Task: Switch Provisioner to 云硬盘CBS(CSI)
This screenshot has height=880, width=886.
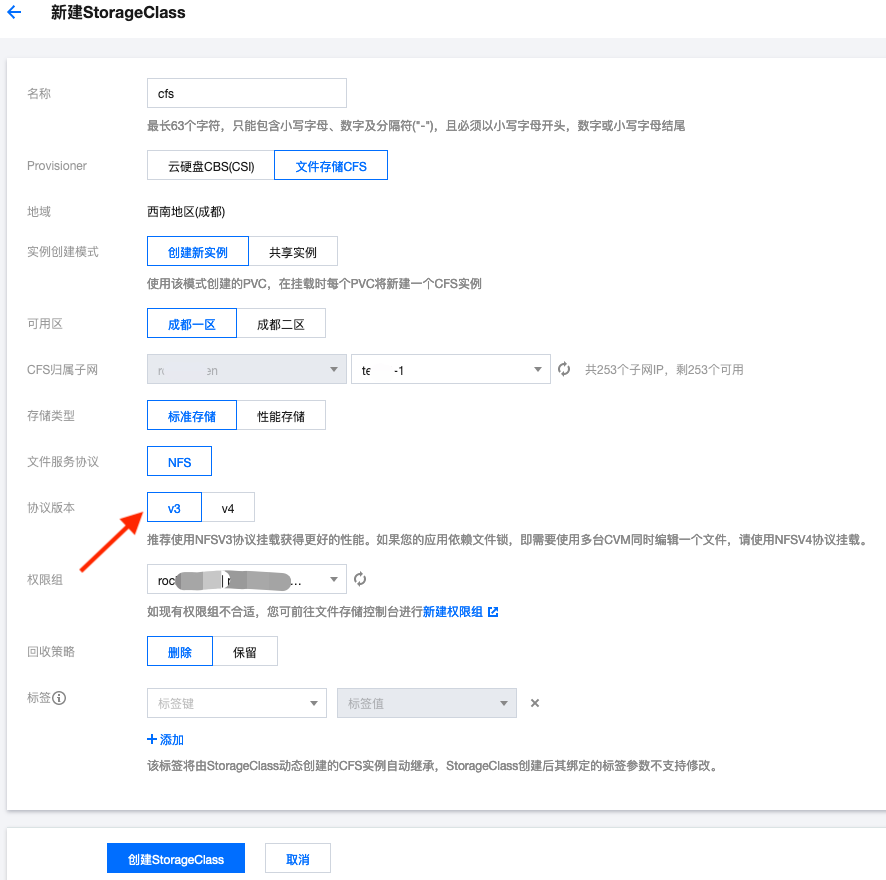Action: [x=207, y=165]
